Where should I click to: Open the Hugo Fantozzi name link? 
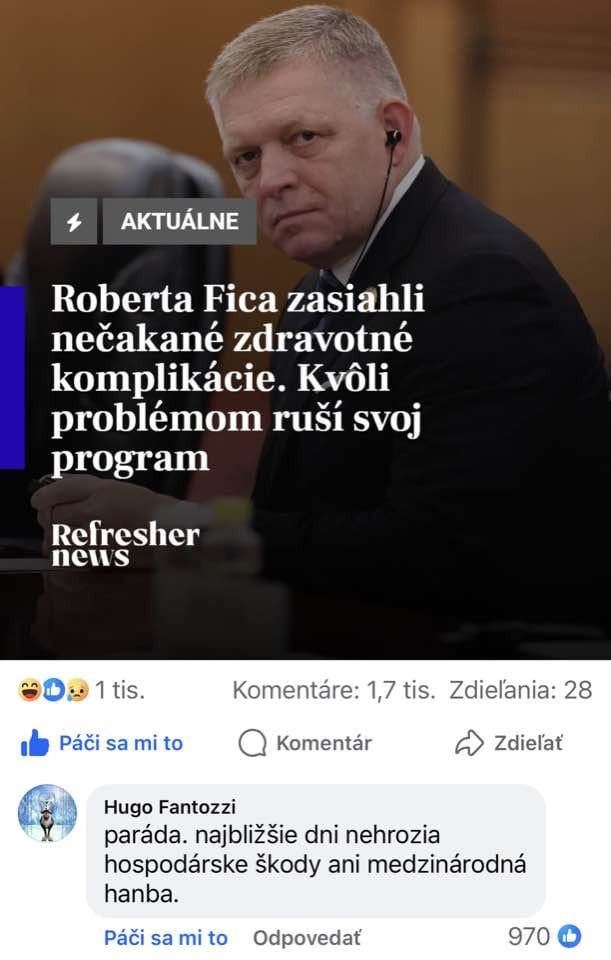[x=170, y=807]
